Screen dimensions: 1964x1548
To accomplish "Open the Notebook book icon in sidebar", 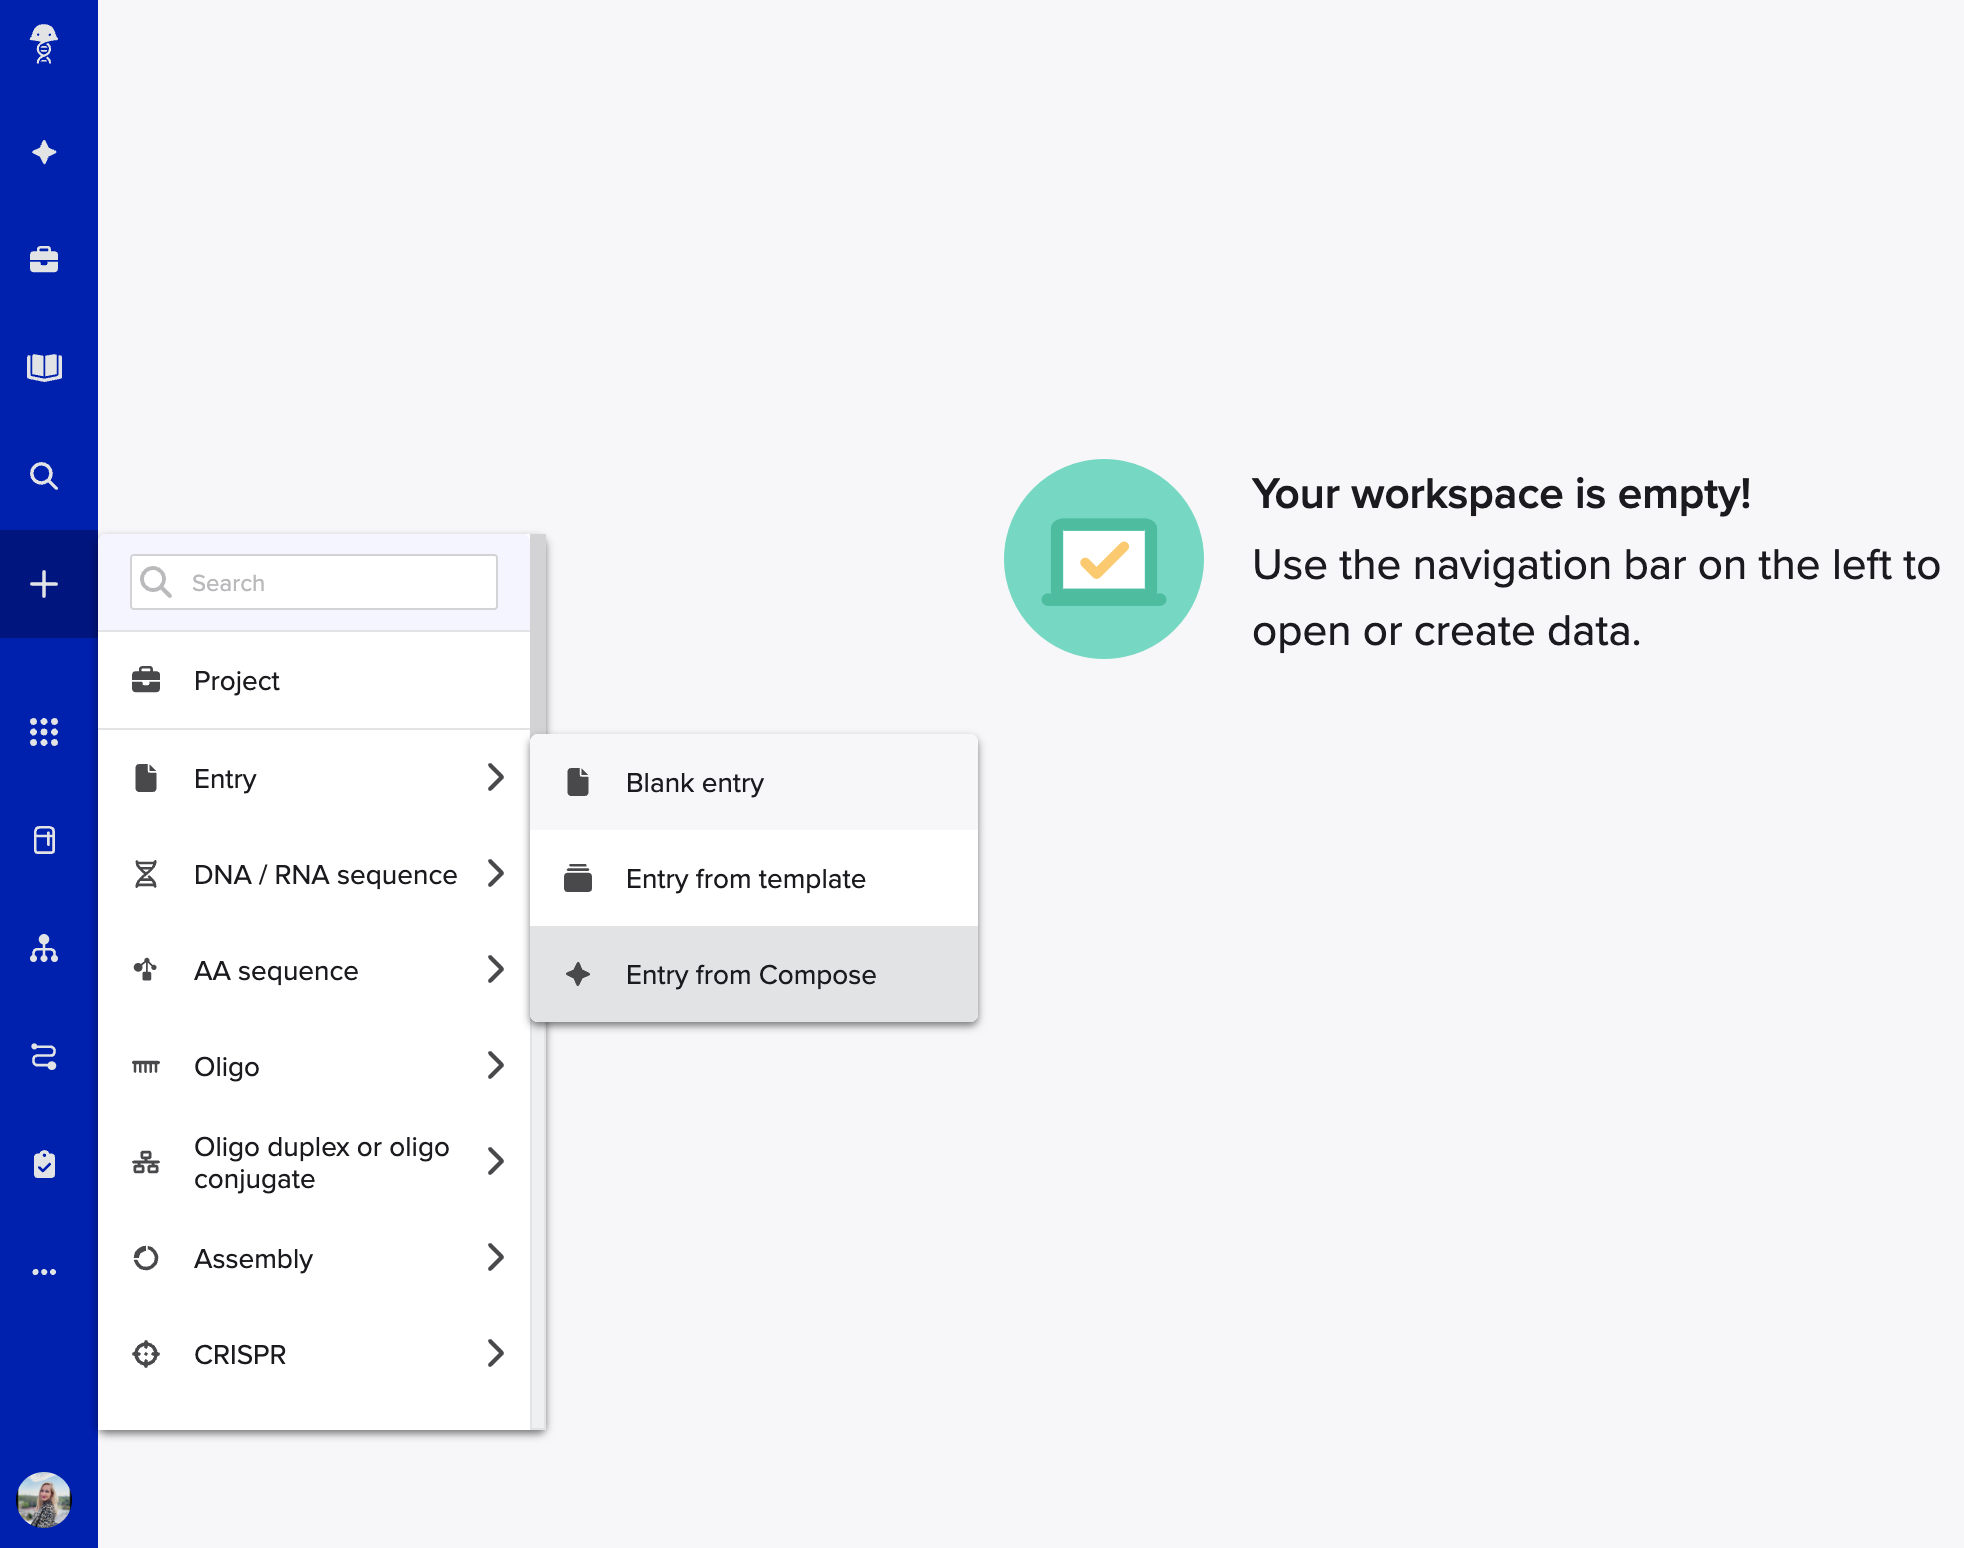I will 44,367.
